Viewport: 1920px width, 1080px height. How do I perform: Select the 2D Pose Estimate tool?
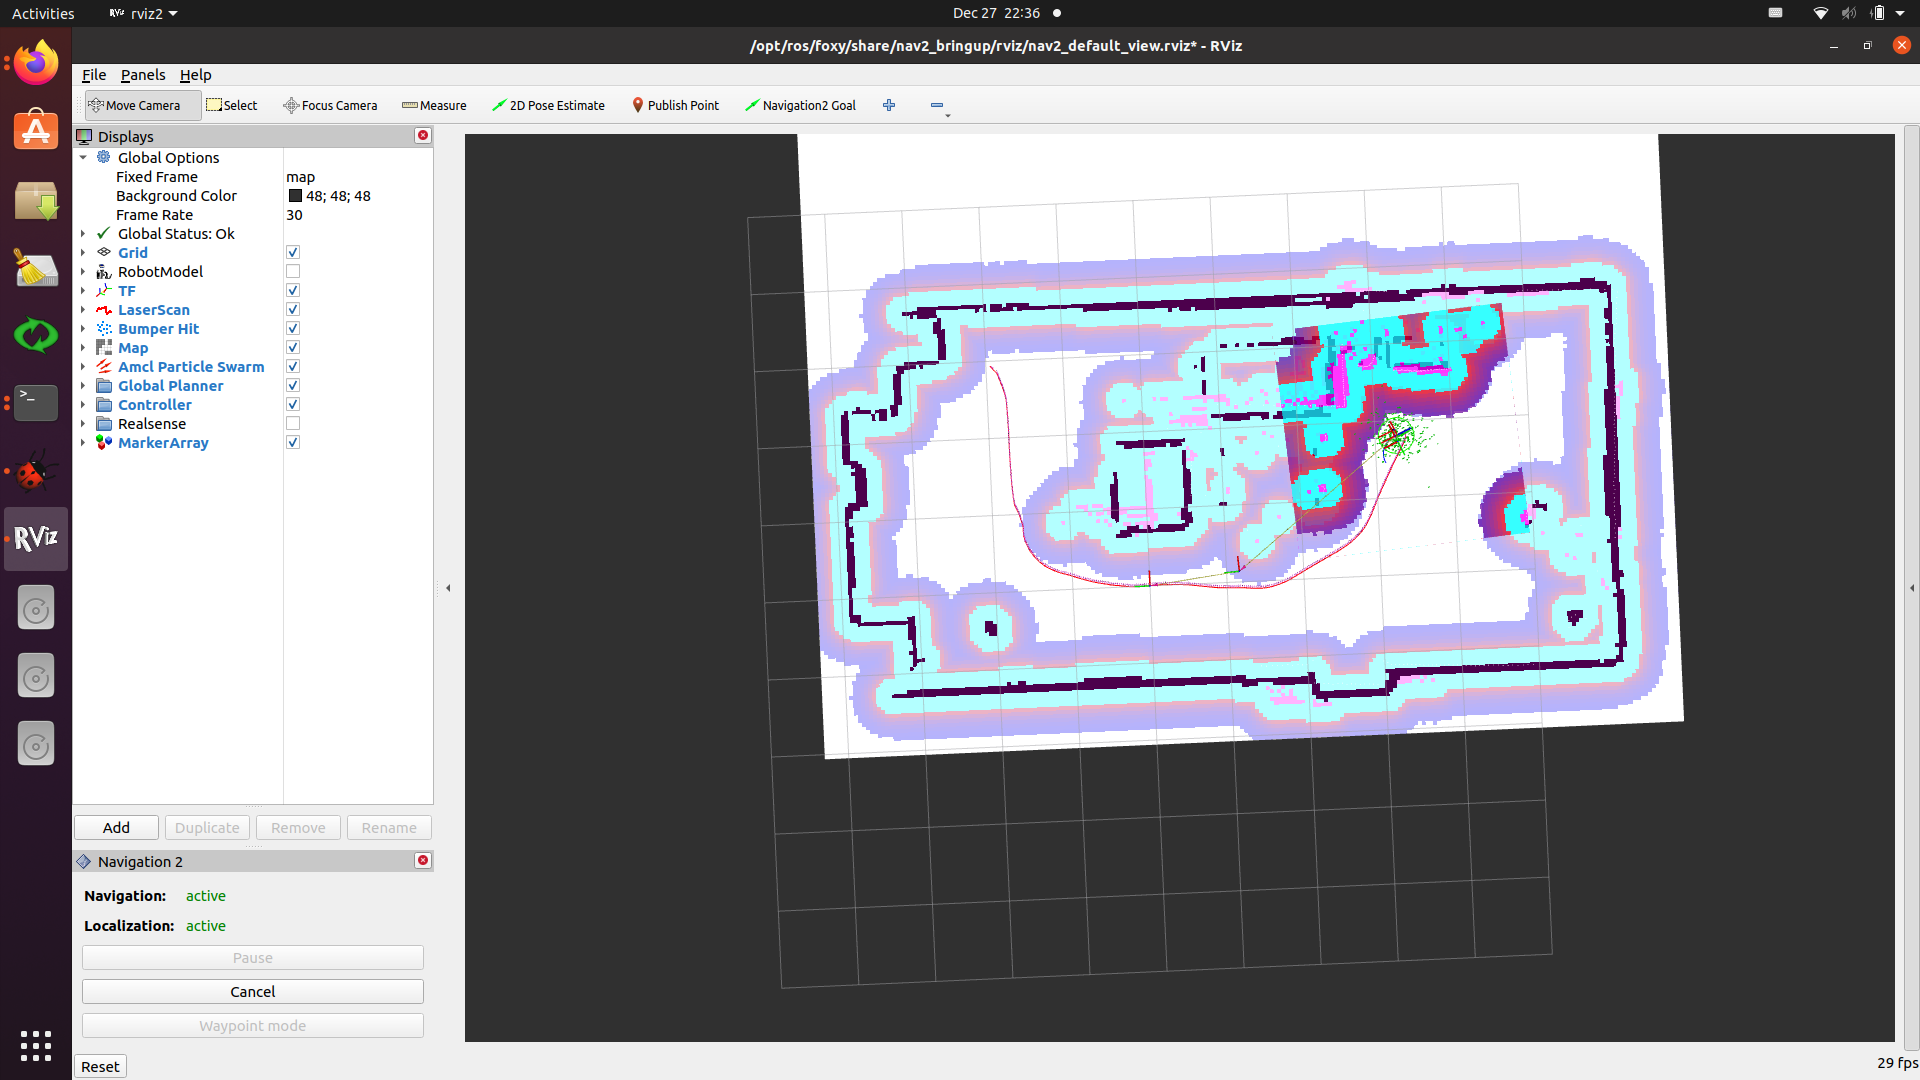tap(548, 105)
